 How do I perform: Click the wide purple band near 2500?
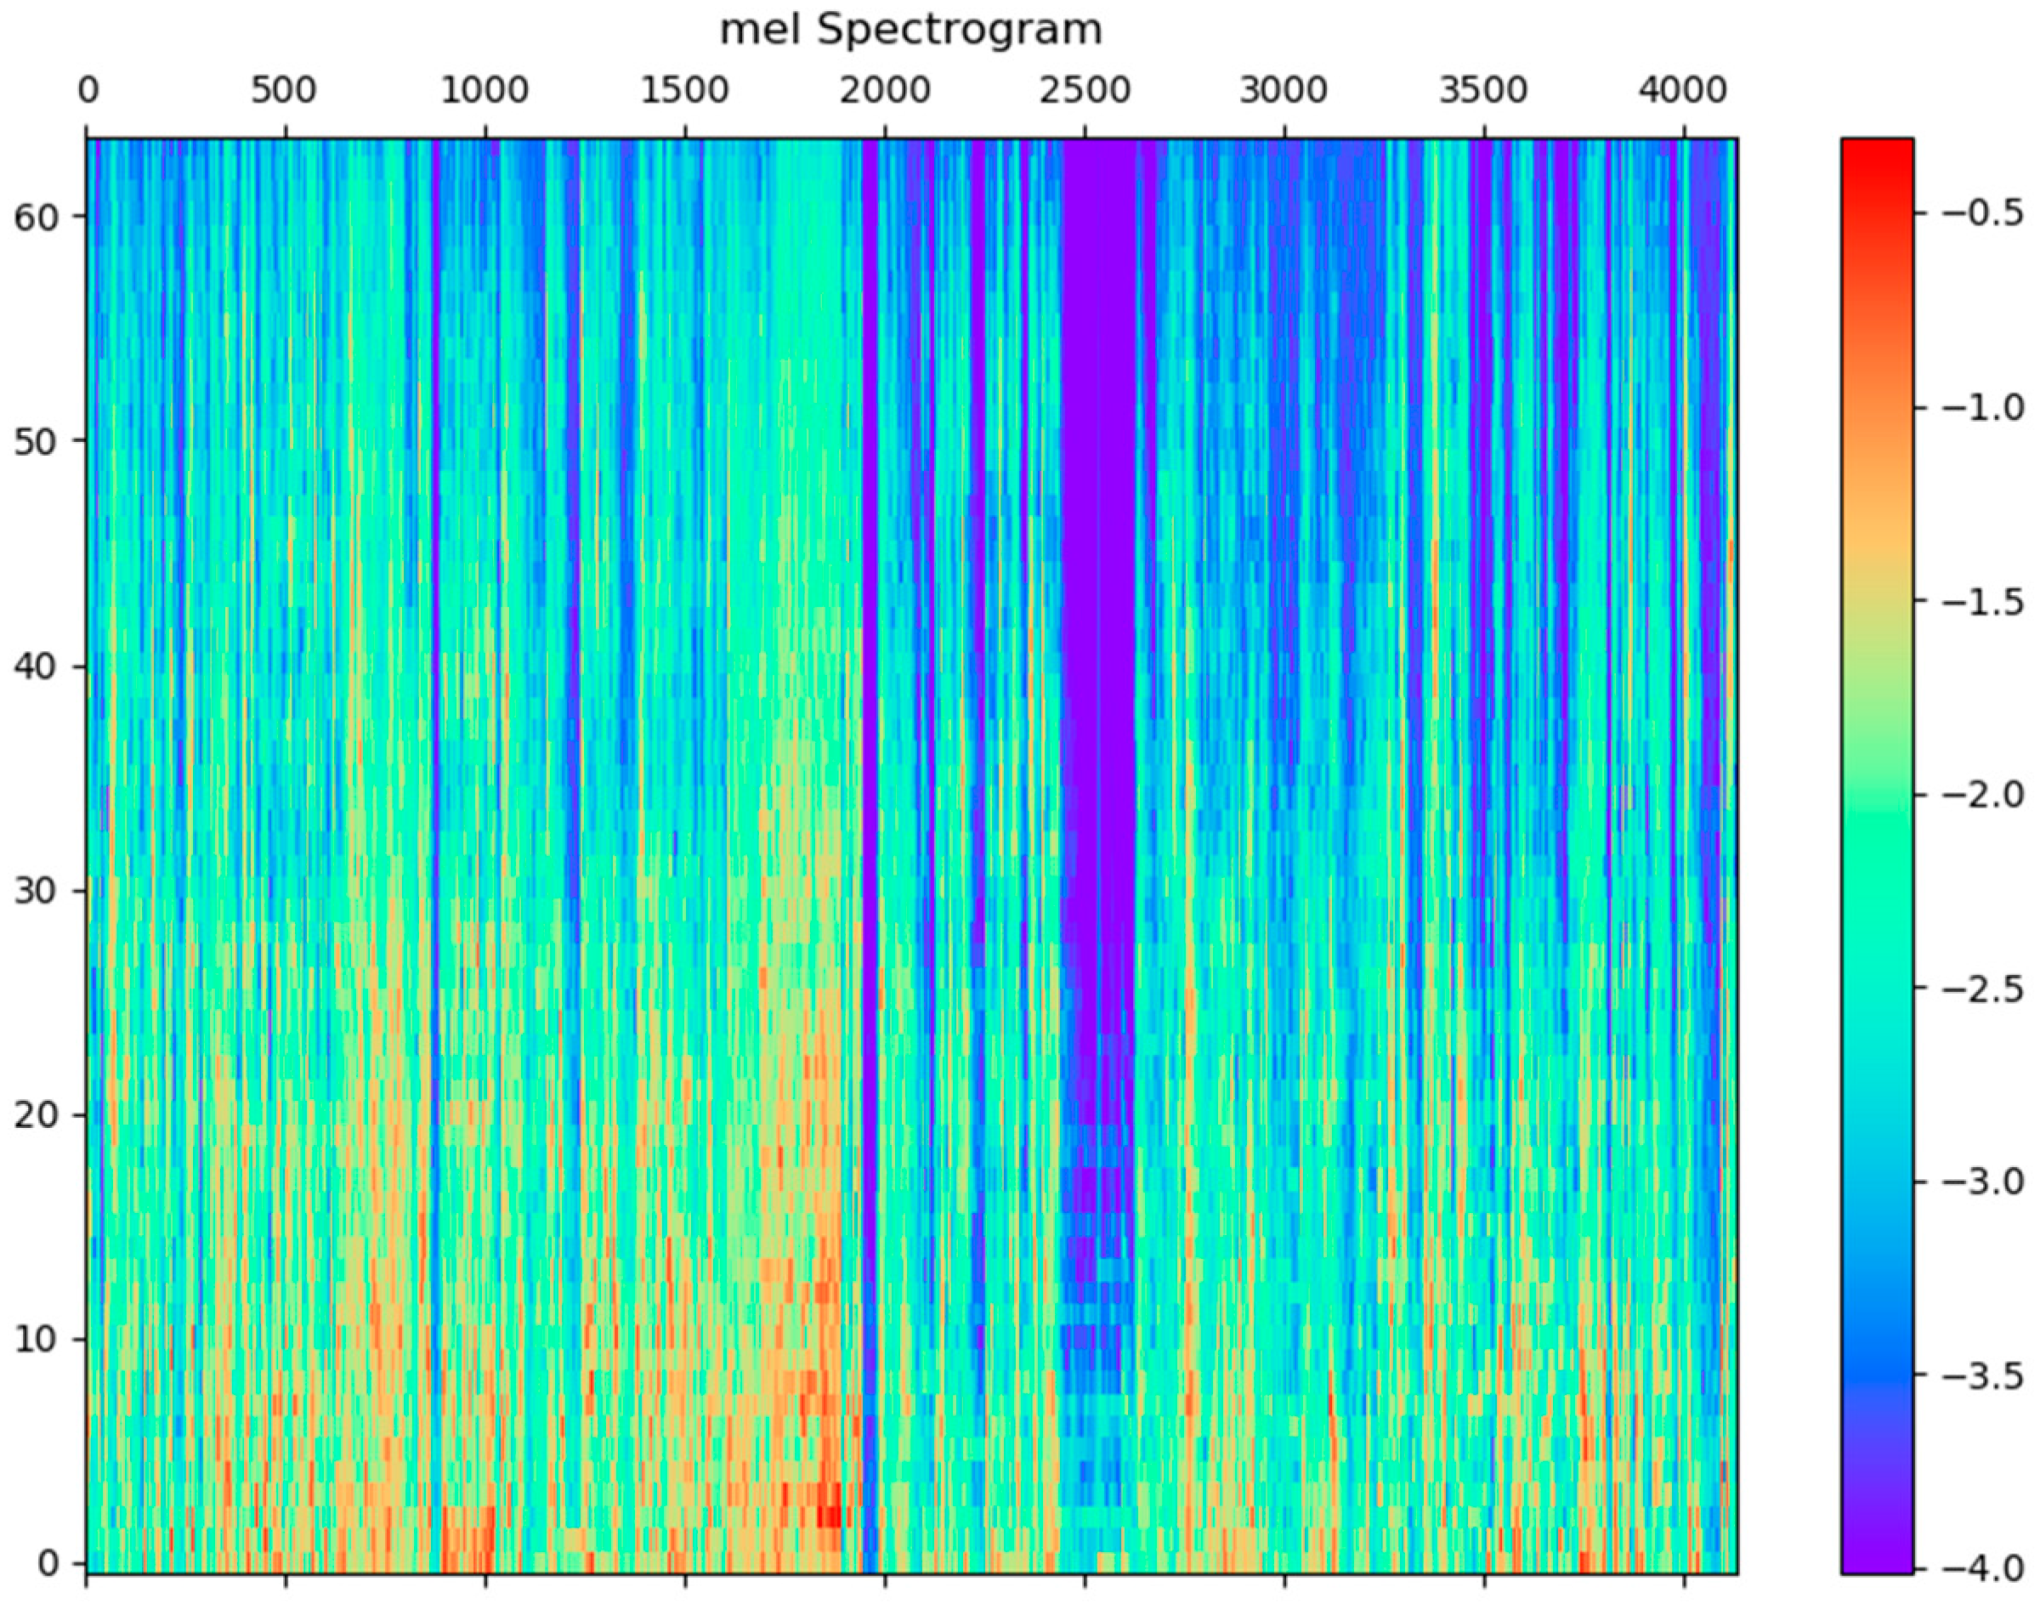point(1100,600)
